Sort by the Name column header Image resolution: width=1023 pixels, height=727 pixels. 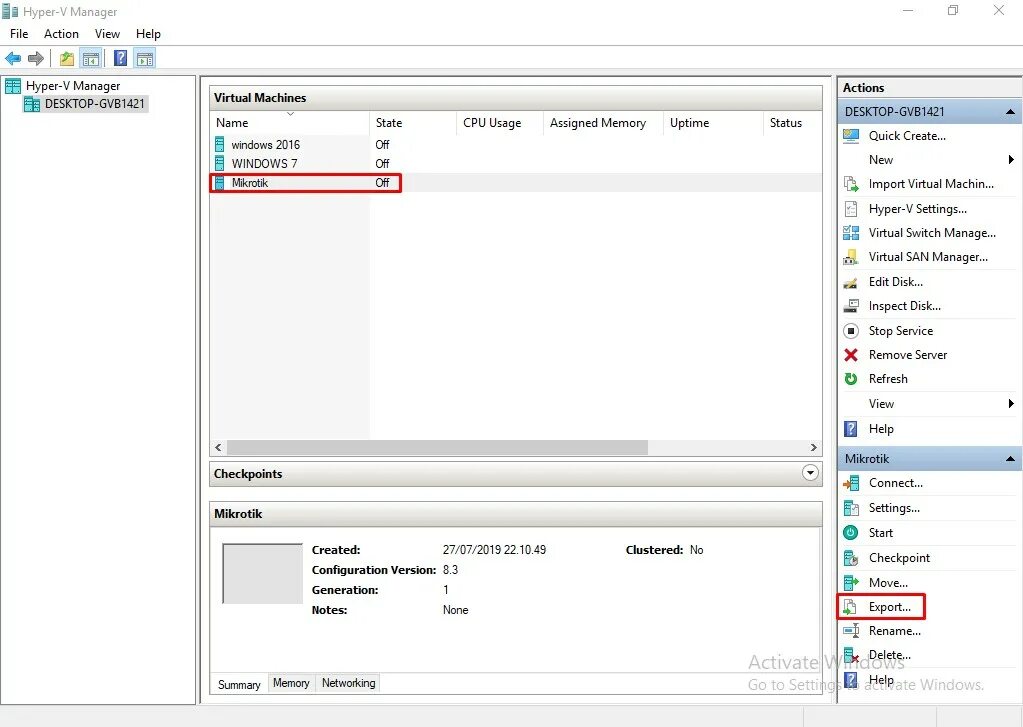[290, 123]
